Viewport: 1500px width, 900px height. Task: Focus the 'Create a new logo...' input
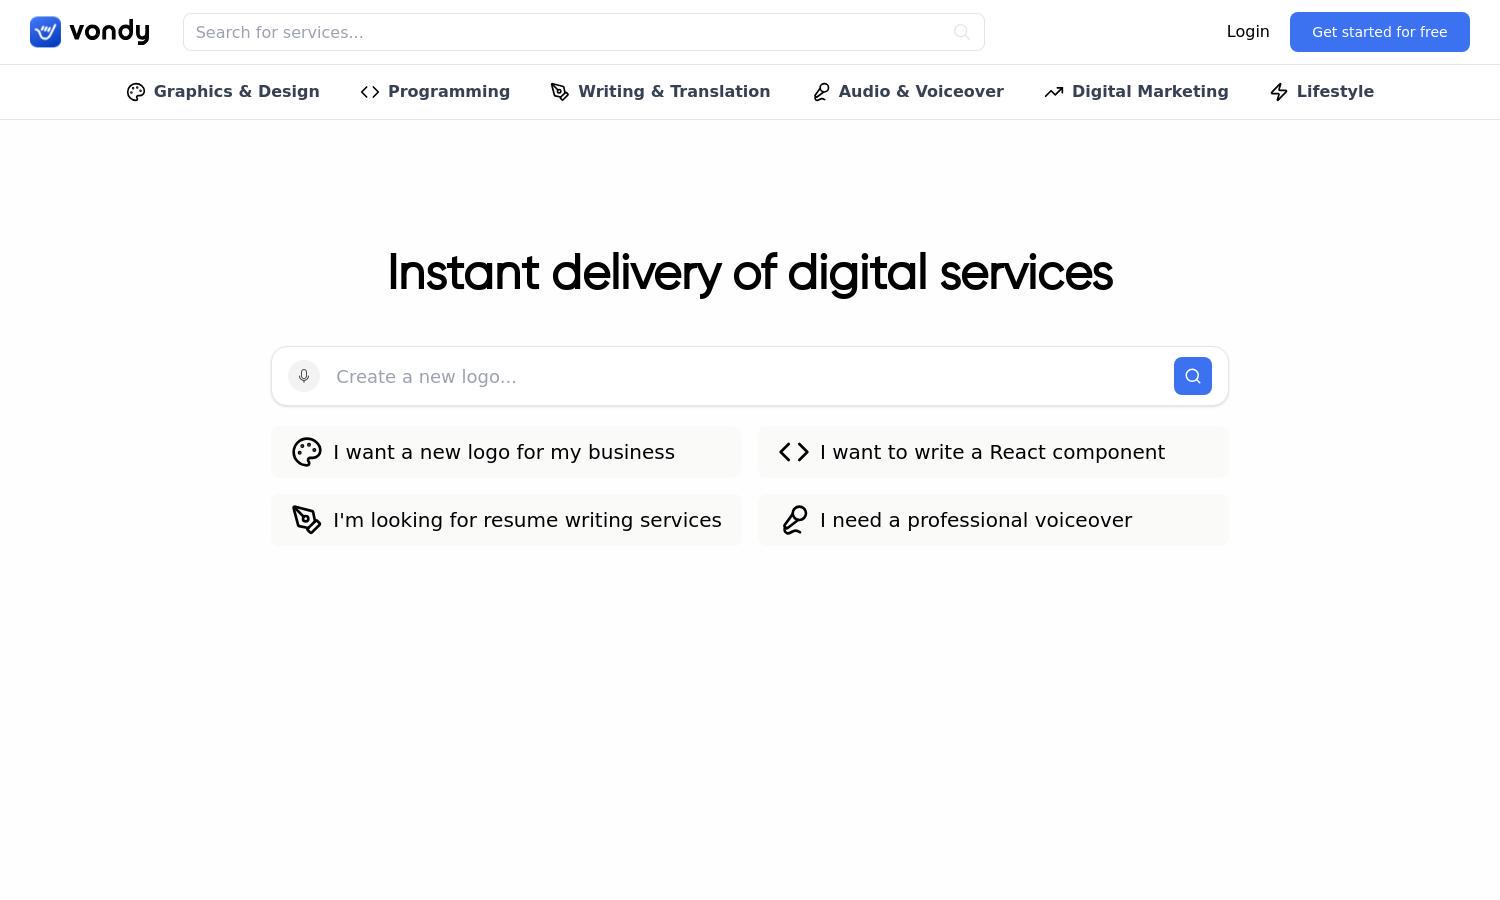[x=748, y=376]
